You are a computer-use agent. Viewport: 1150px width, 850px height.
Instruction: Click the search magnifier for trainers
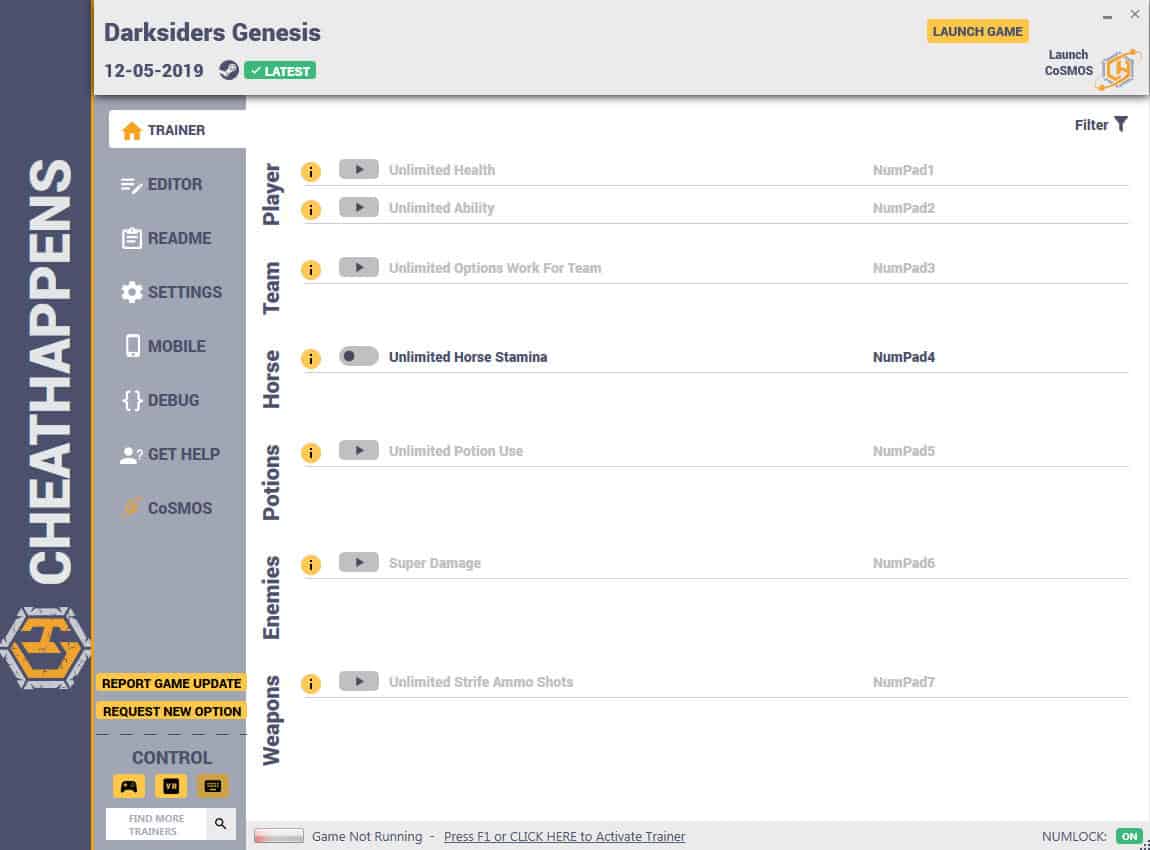point(220,824)
